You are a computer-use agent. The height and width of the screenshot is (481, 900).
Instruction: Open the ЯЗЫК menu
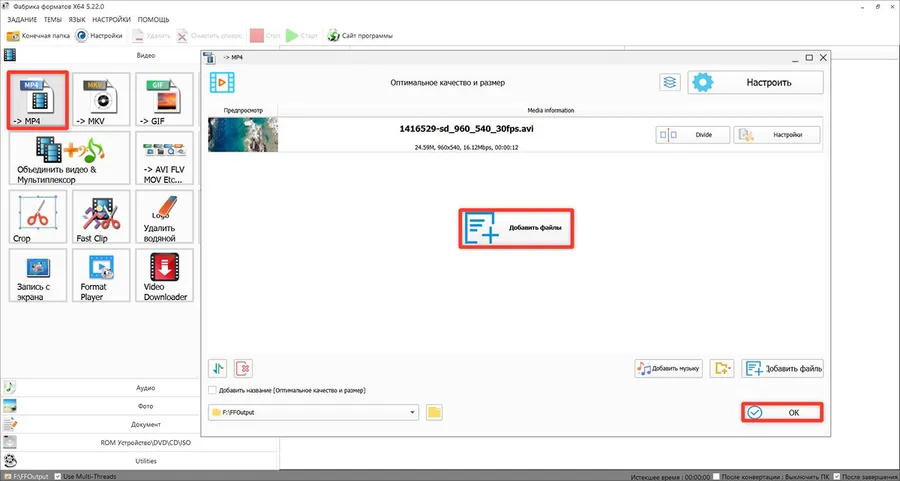click(77, 20)
